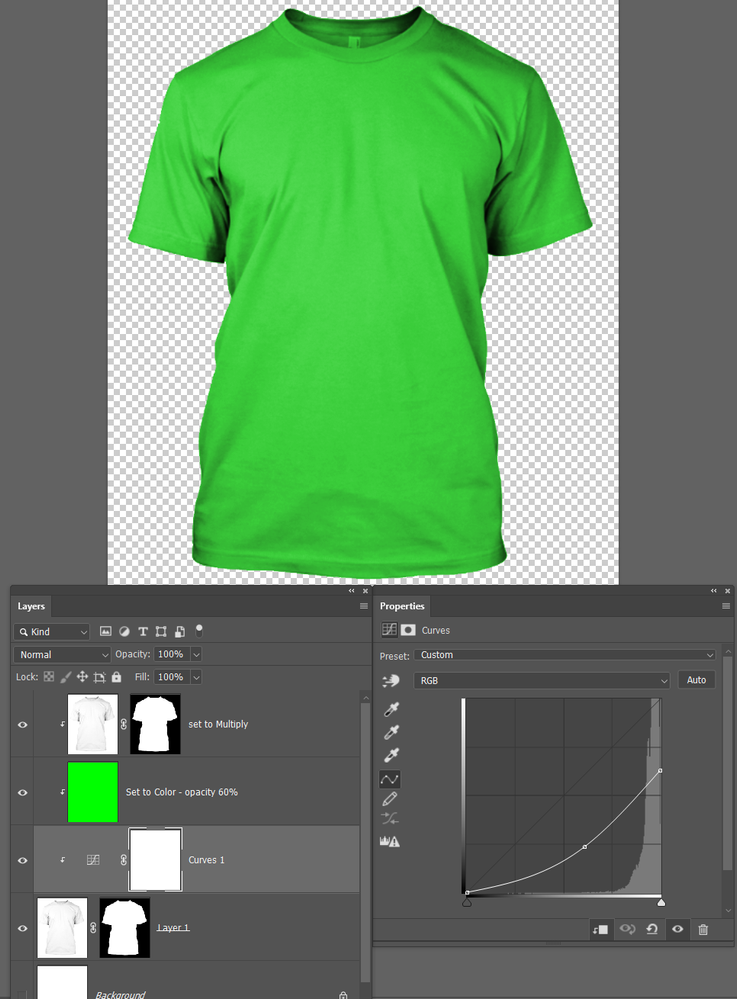Select the green color fill layer thumbnail
Viewport: 737px width, 999px height.
93,792
